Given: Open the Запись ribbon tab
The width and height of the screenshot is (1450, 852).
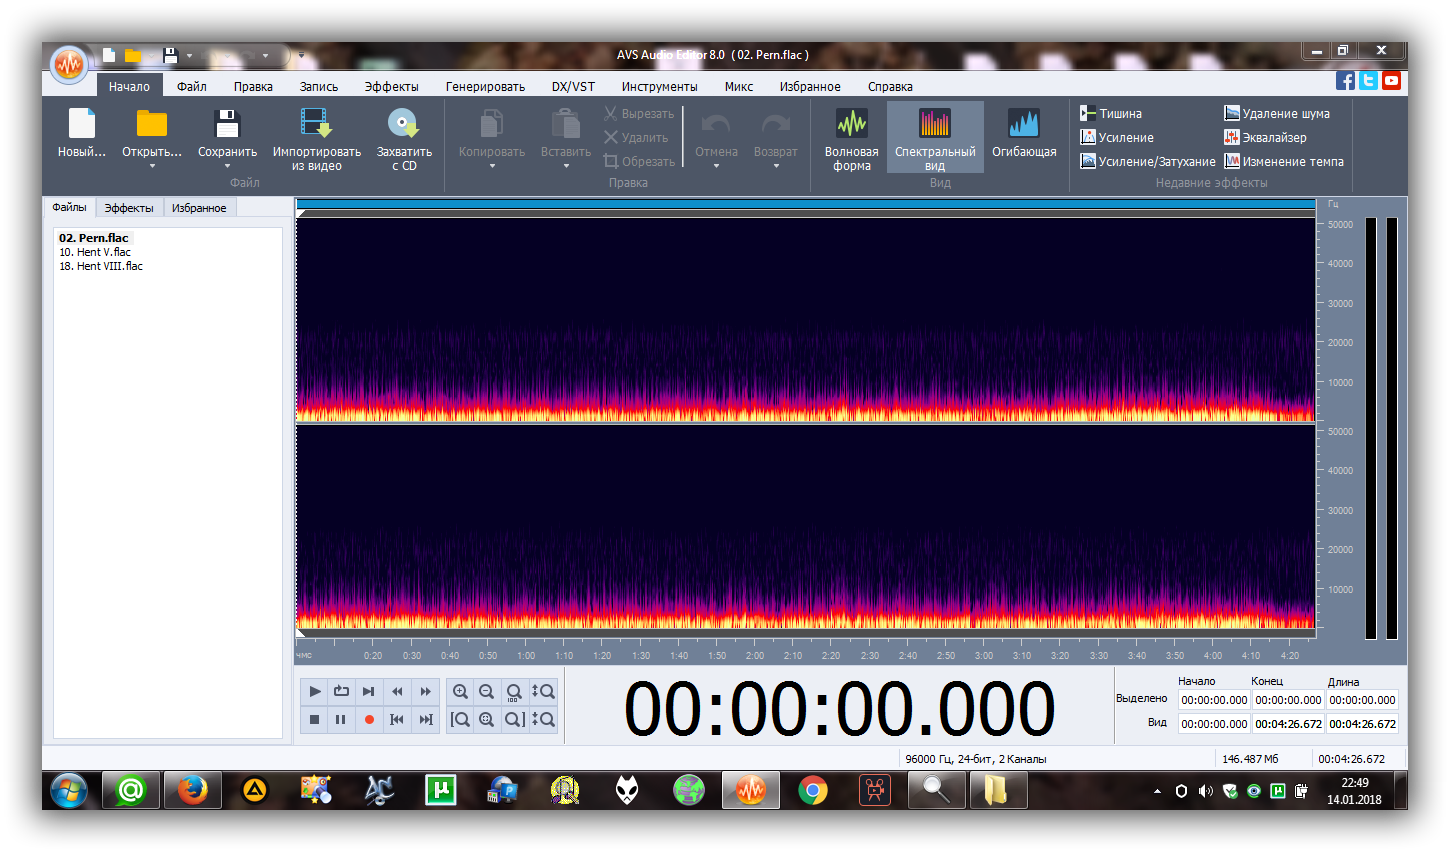Looking at the screenshot, I should pos(319,87).
